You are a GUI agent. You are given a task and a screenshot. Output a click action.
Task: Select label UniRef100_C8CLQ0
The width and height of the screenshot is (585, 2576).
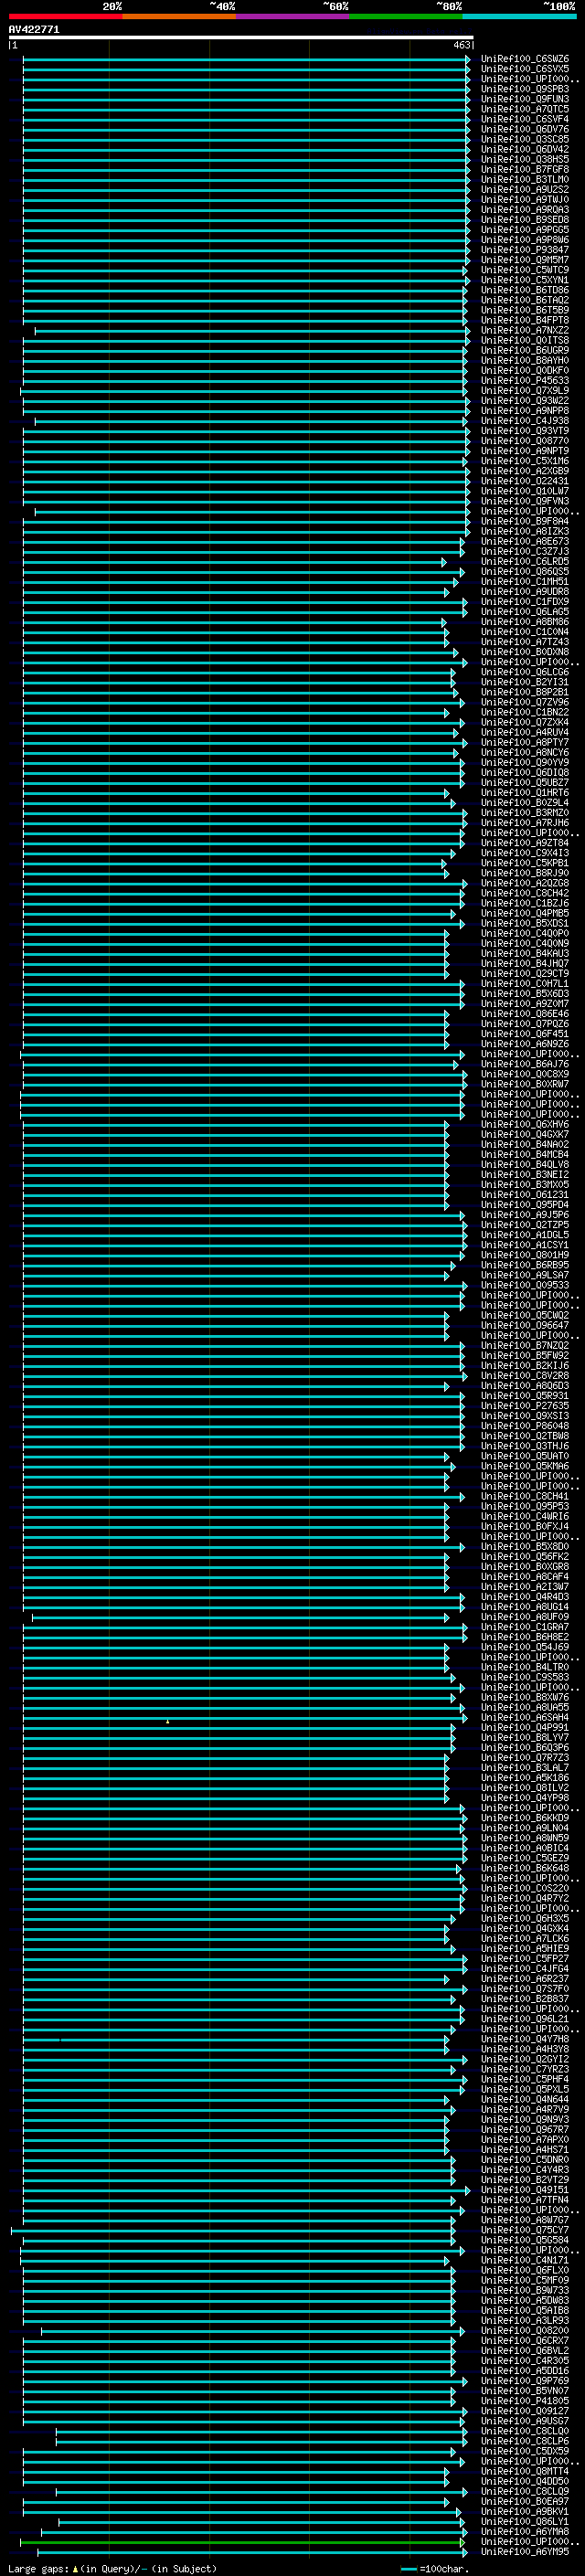[524, 2430]
